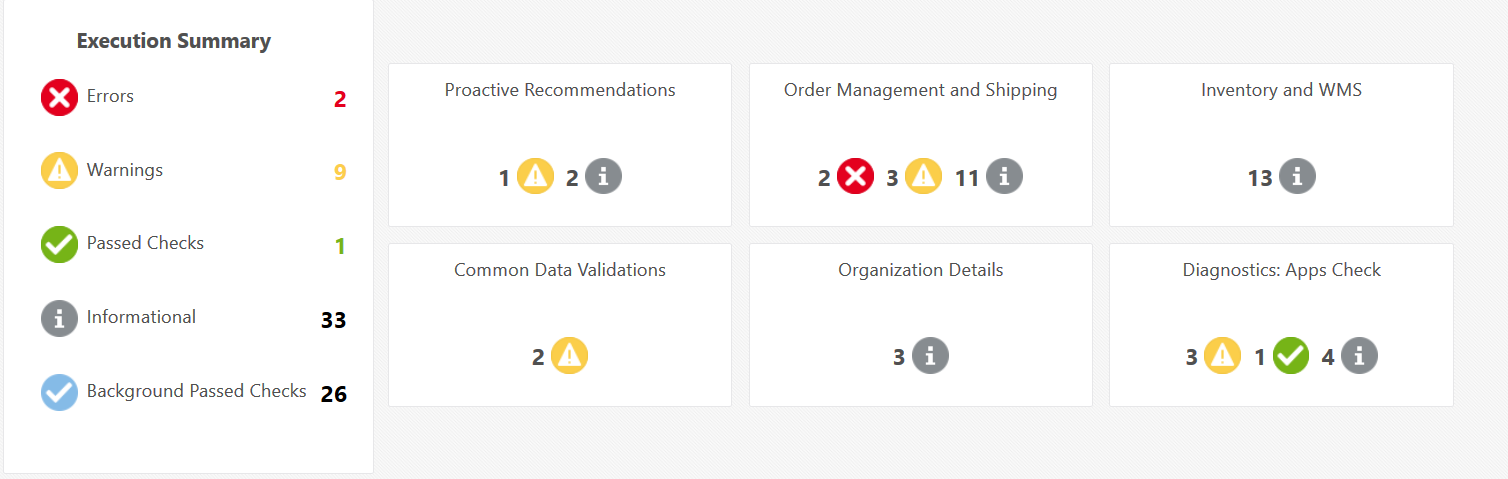This screenshot has height=479, width=1508.
Task: Click the green Passed Checks icon
Action: (x=59, y=244)
